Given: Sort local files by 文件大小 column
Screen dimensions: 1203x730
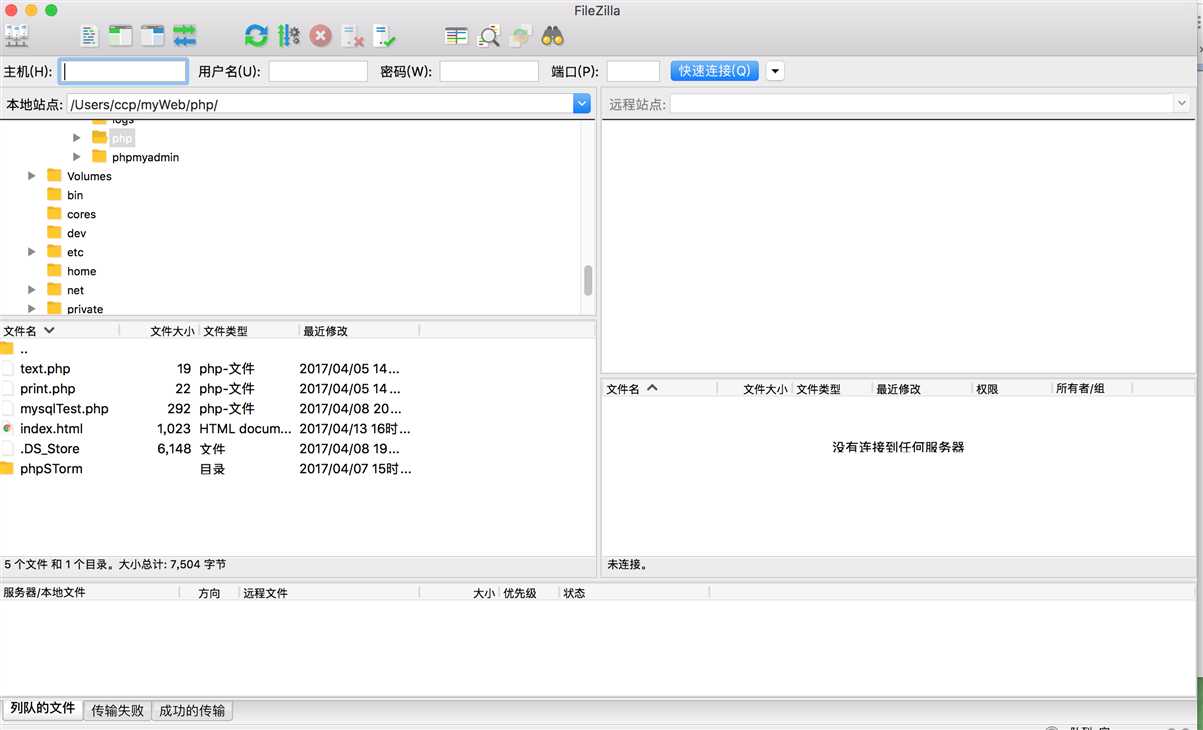Looking at the screenshot, I should (x=159, y=331).
